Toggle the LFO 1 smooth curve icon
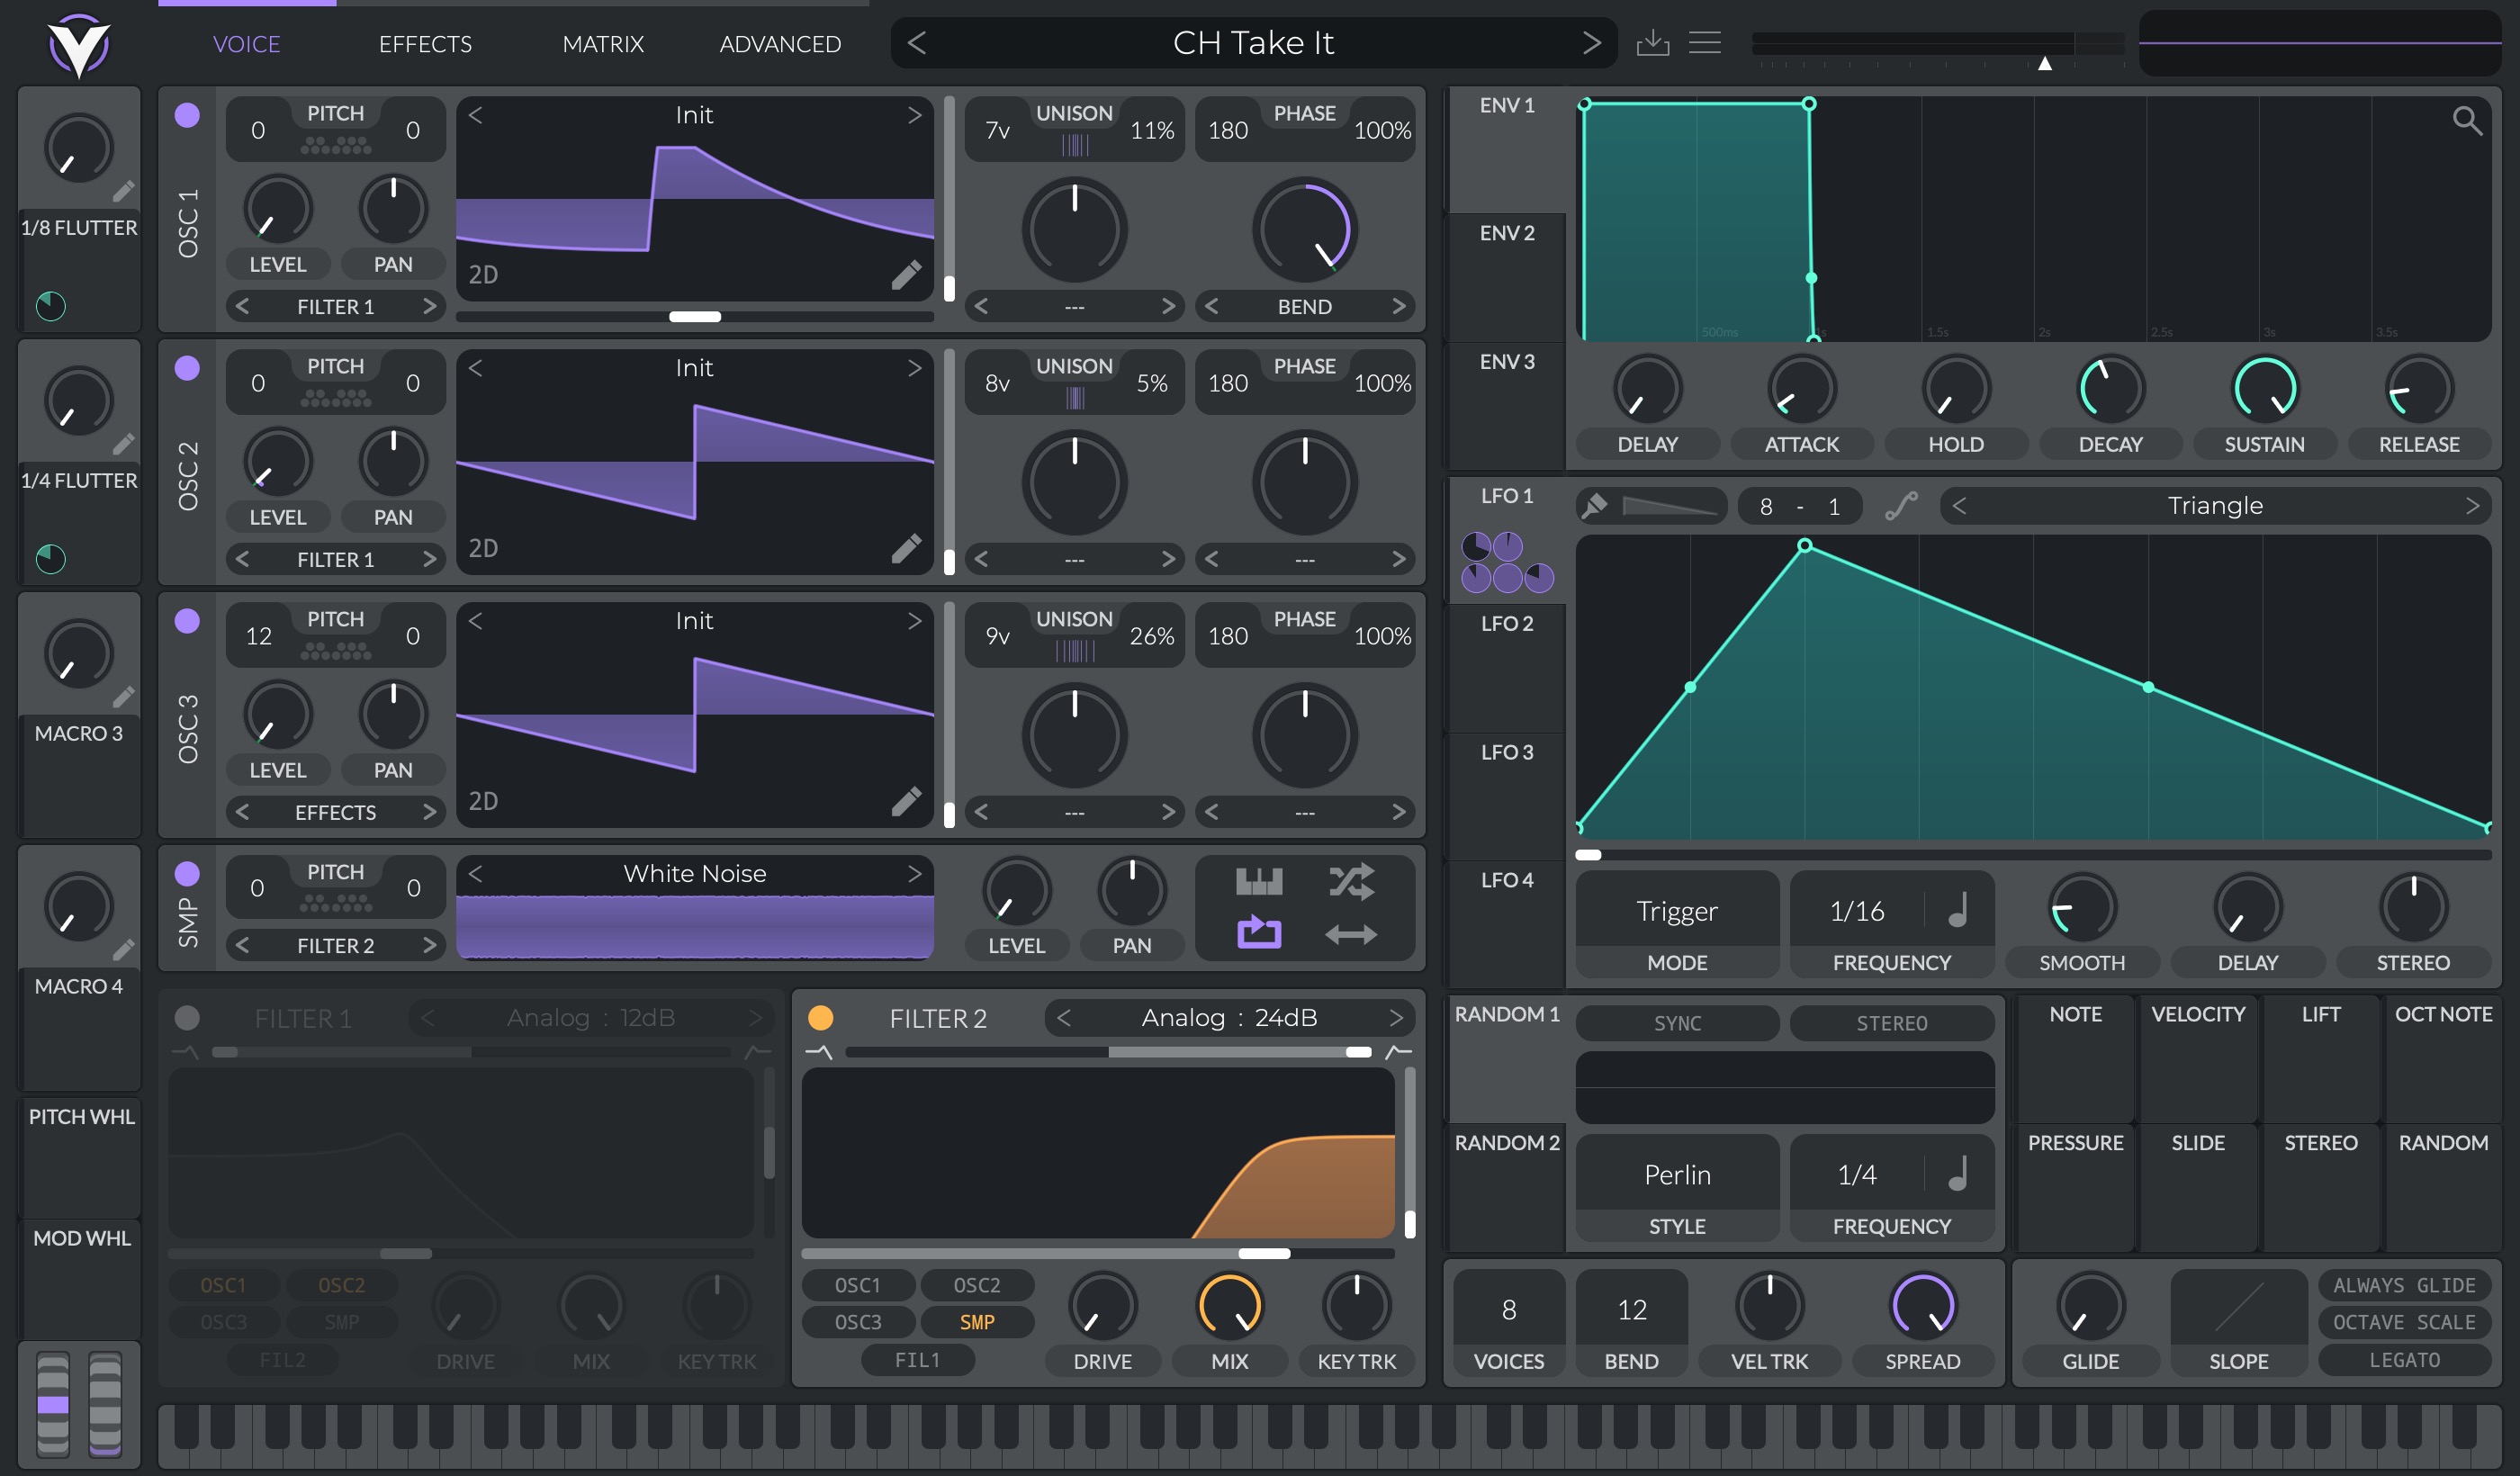 point(1901,506)
